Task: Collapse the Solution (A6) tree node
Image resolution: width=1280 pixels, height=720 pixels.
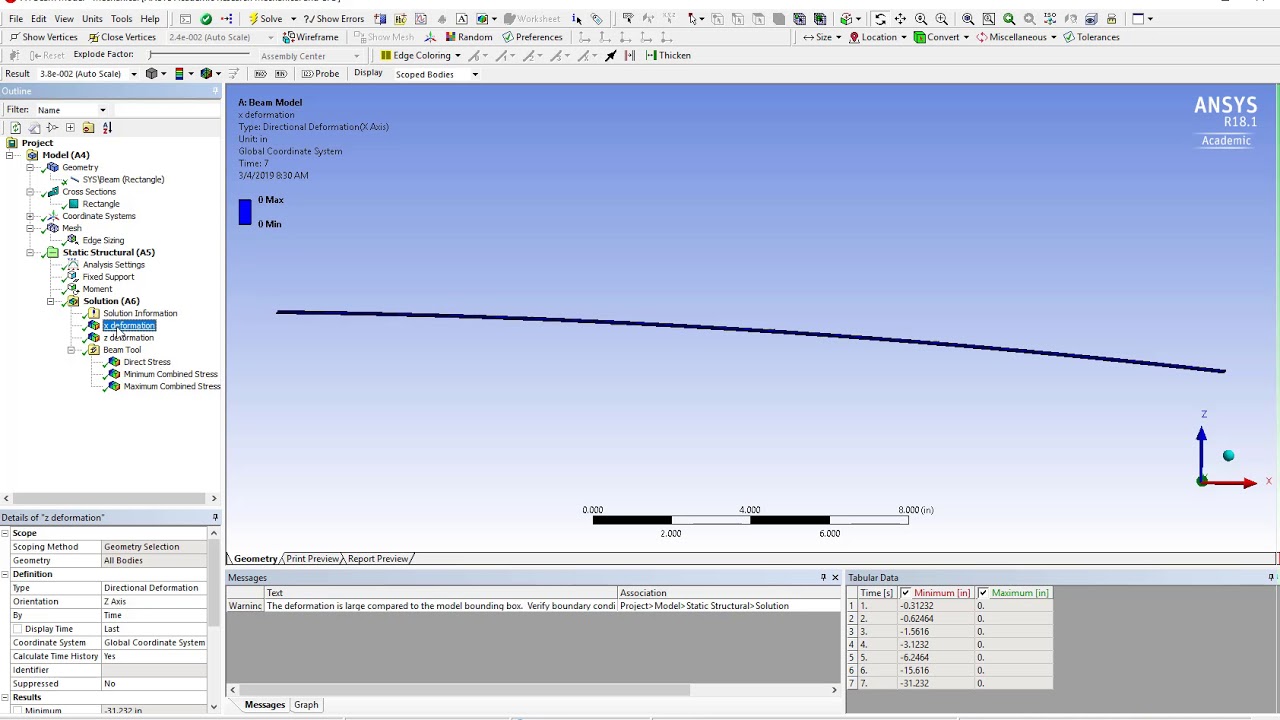Action: 50,301
